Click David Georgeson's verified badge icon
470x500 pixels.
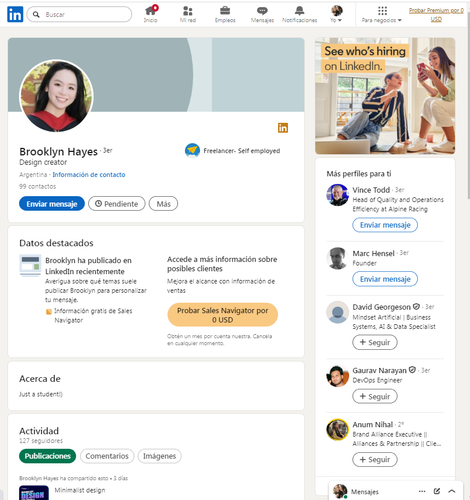[416, 306]
